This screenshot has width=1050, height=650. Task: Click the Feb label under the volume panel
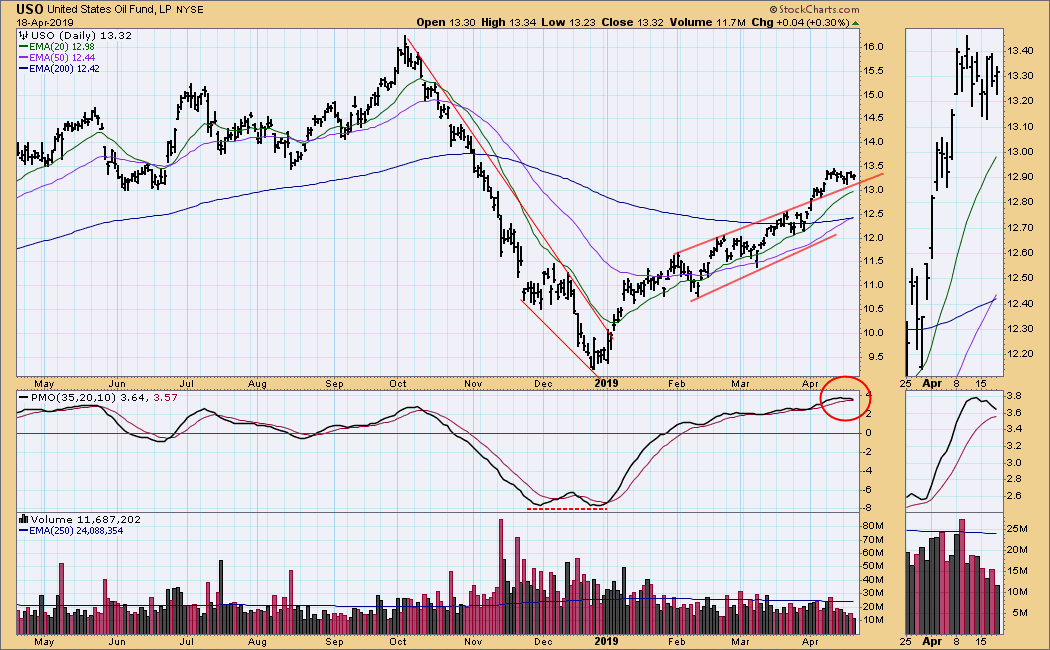coord(676,641)
